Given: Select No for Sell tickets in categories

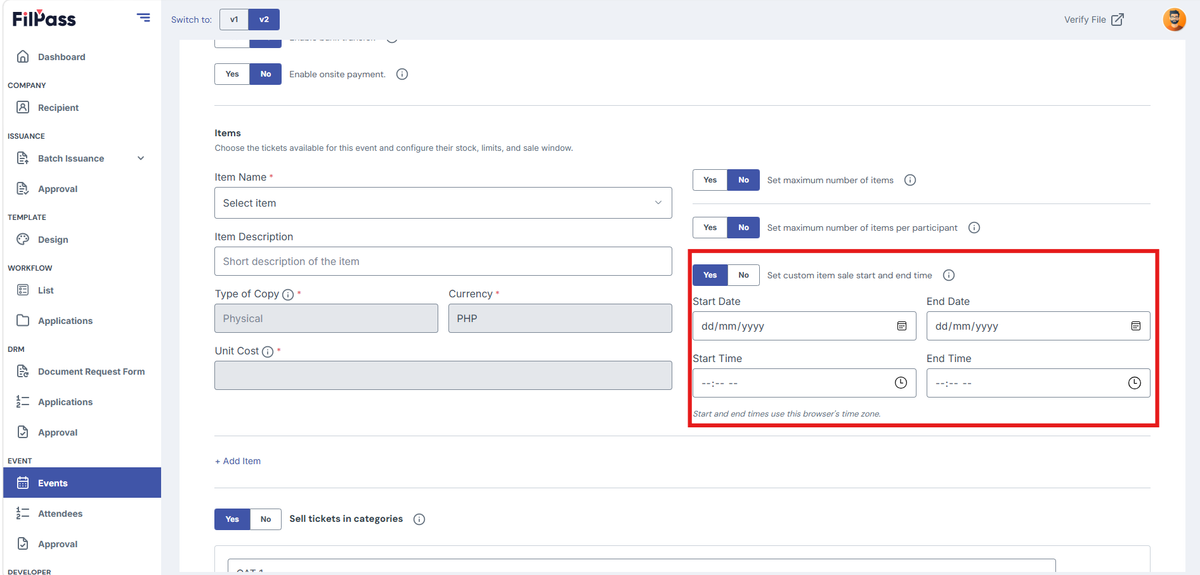Looking at the screenshot, I should click(x=265, y=519).
